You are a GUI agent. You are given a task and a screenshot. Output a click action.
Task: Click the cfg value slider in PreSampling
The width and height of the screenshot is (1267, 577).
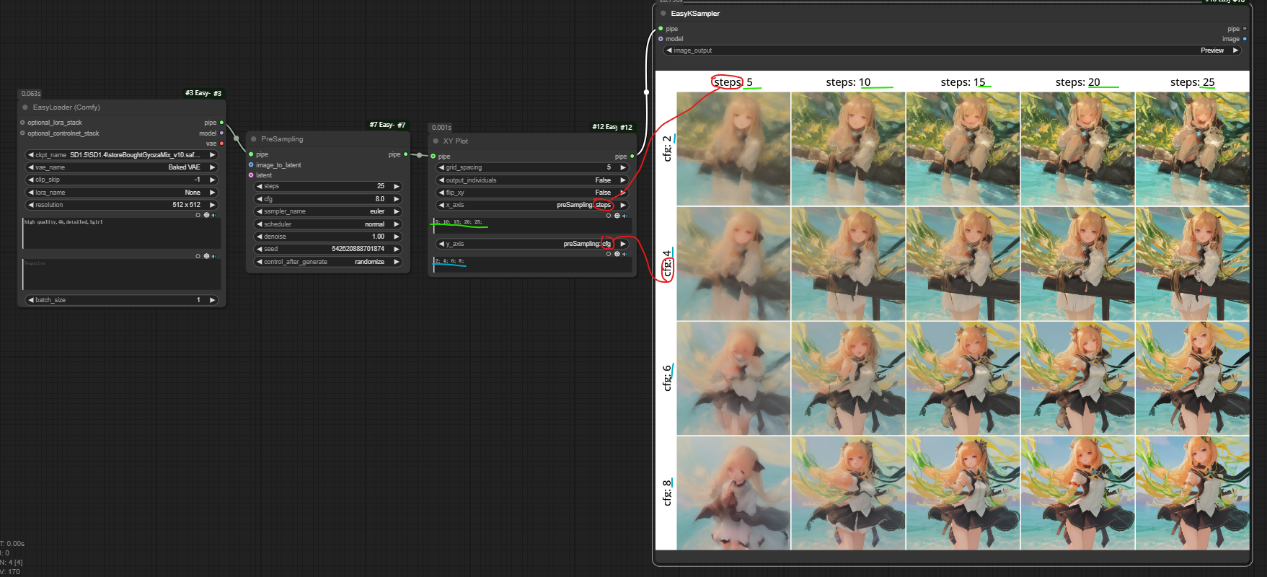(329, 199)
